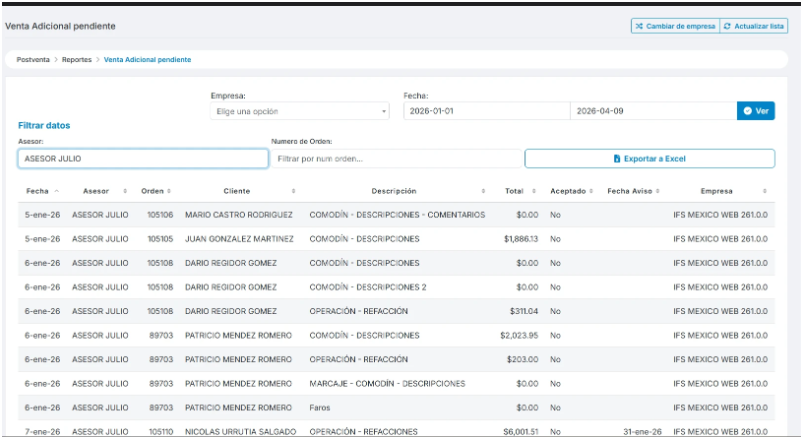Sort by Fecha Aviso column icon
Viewport: 803px width, 439px height.
(658, 191)
